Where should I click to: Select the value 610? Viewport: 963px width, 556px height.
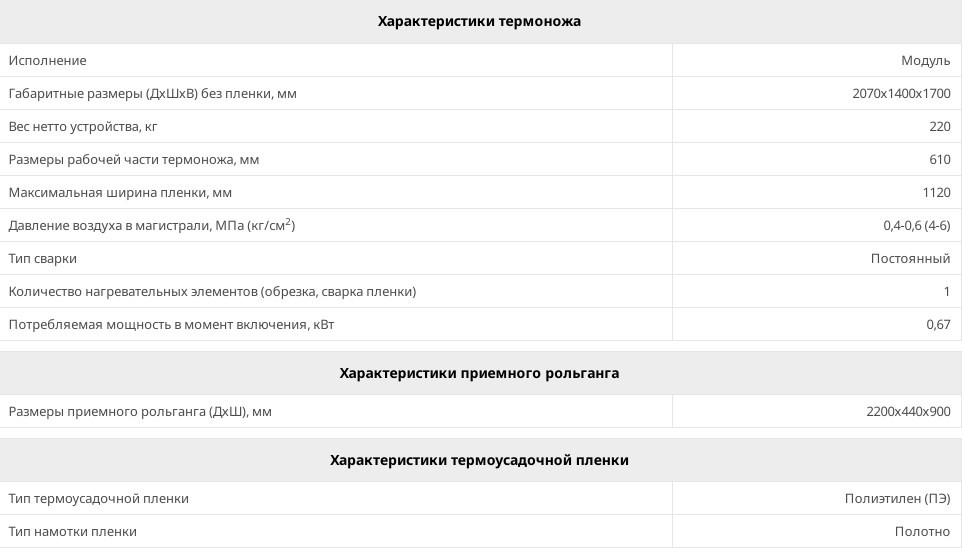click(x=939, y=160)
